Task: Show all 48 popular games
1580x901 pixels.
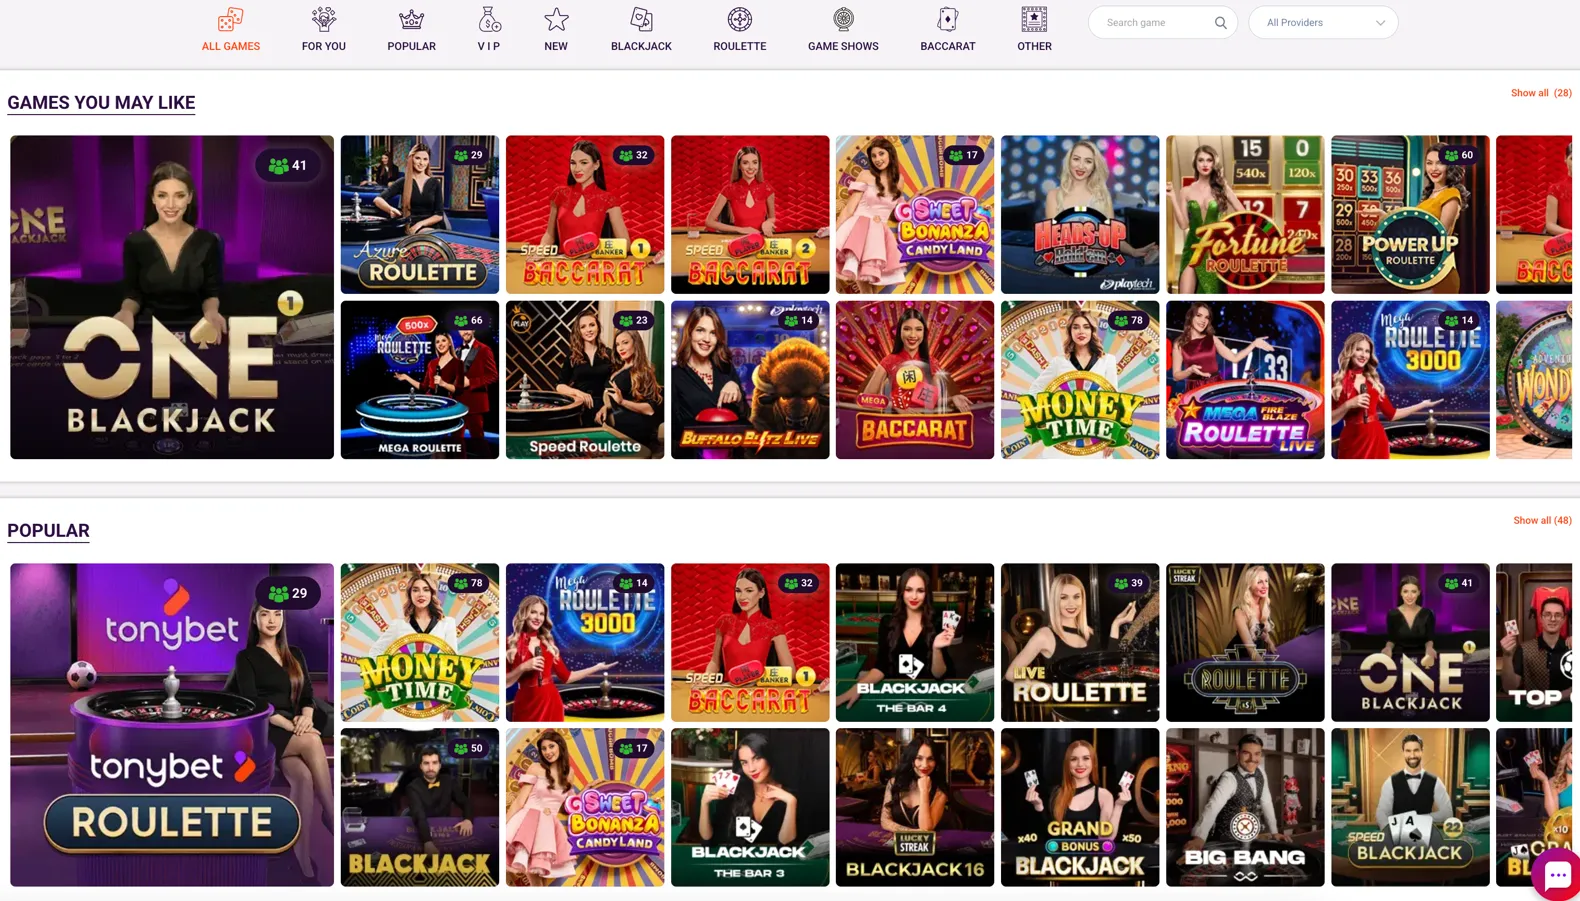Action: (1541, 521)
